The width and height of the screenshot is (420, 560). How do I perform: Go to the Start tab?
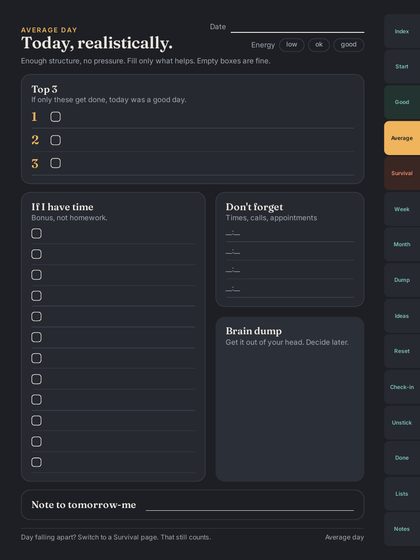(402, 67)
